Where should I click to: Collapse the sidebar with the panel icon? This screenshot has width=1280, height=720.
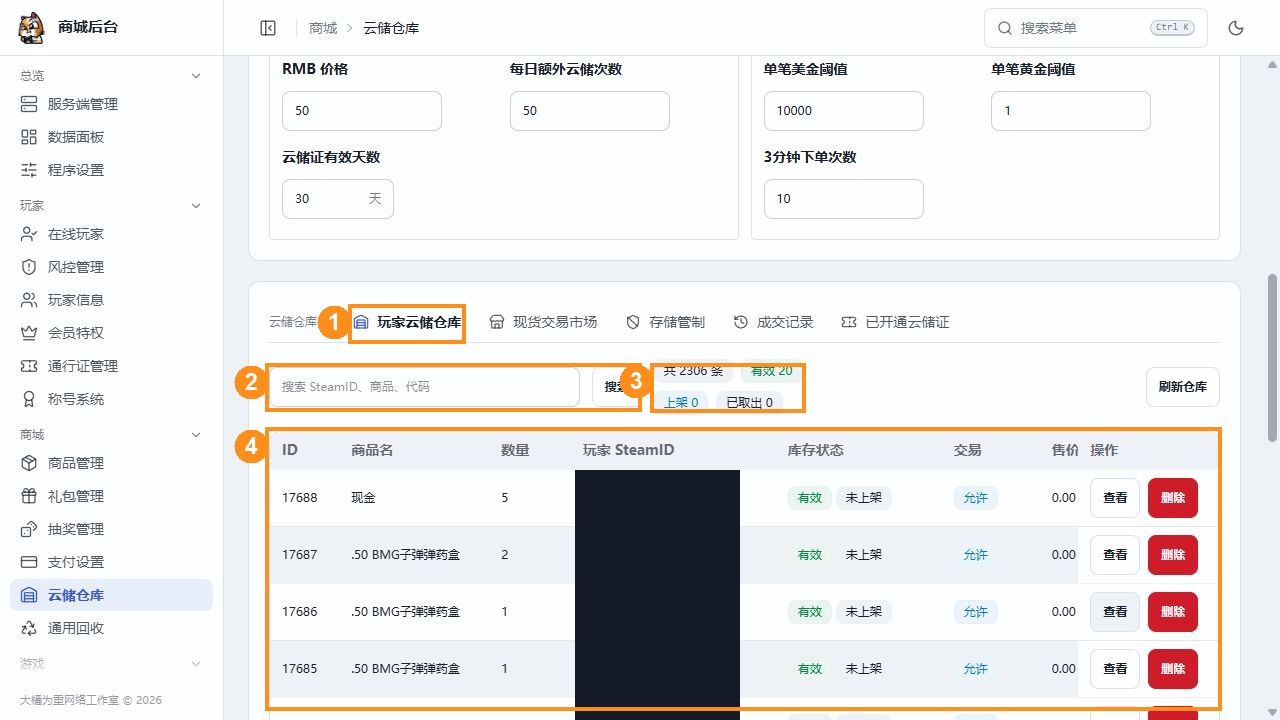tap(268, 28)
